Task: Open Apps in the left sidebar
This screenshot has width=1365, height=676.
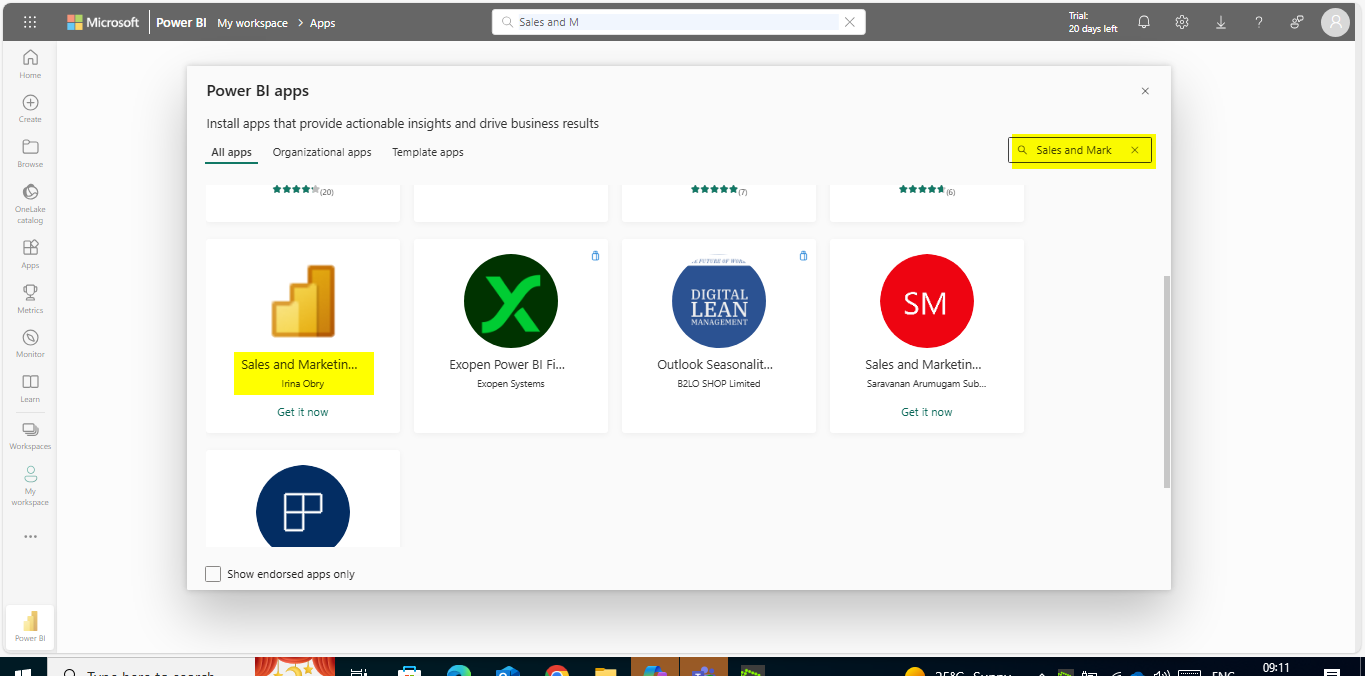Action: coord(30,254)
